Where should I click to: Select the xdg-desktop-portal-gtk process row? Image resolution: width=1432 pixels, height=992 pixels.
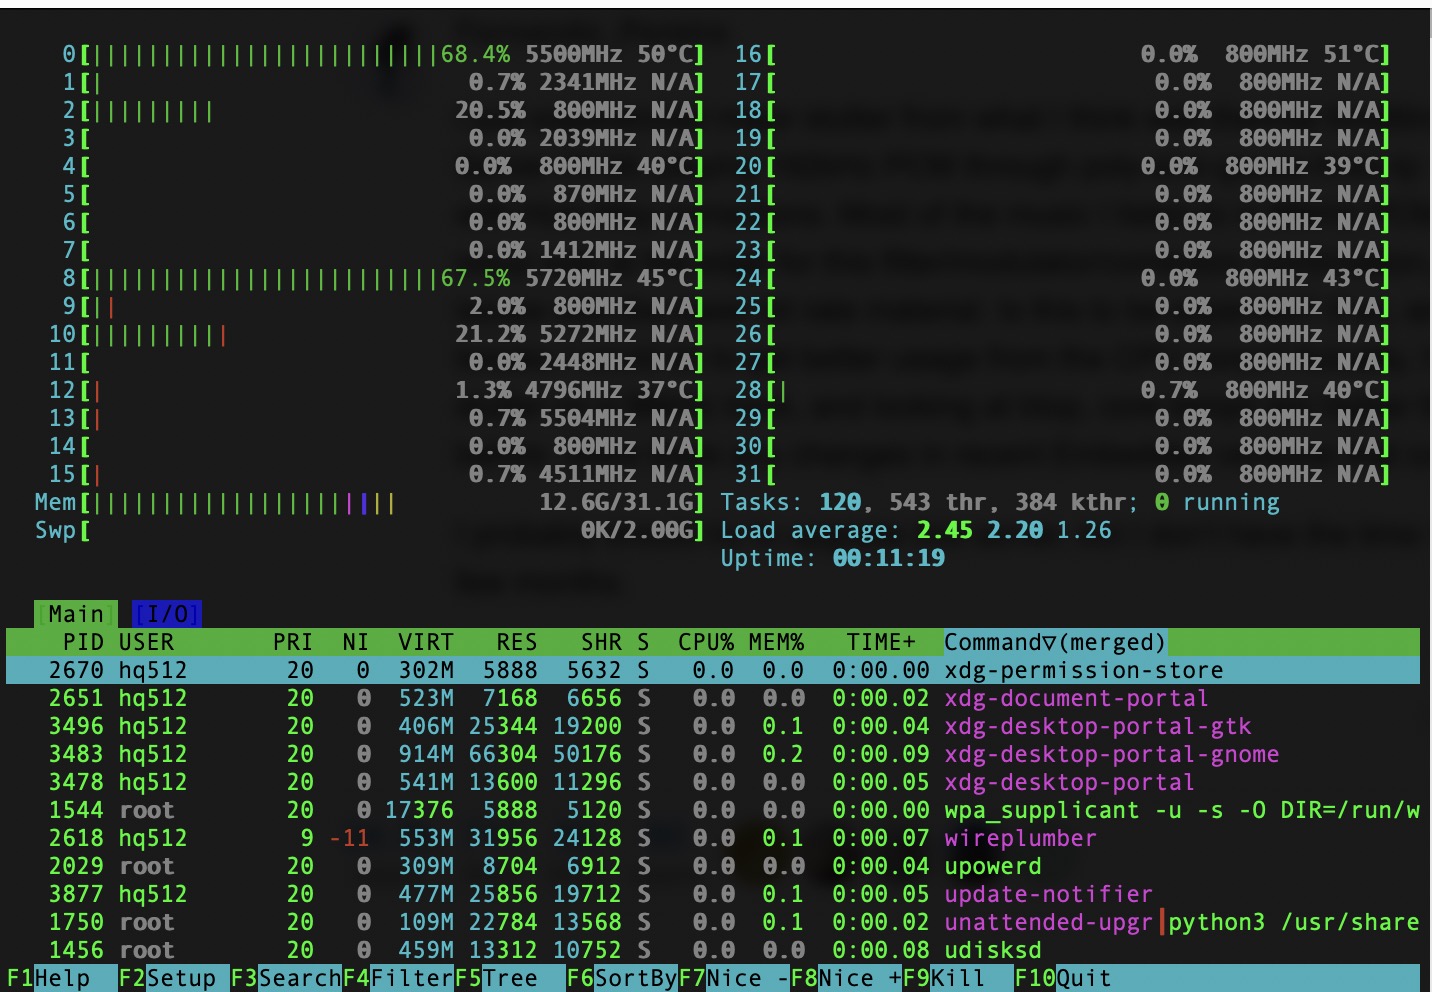click(713, 726)
